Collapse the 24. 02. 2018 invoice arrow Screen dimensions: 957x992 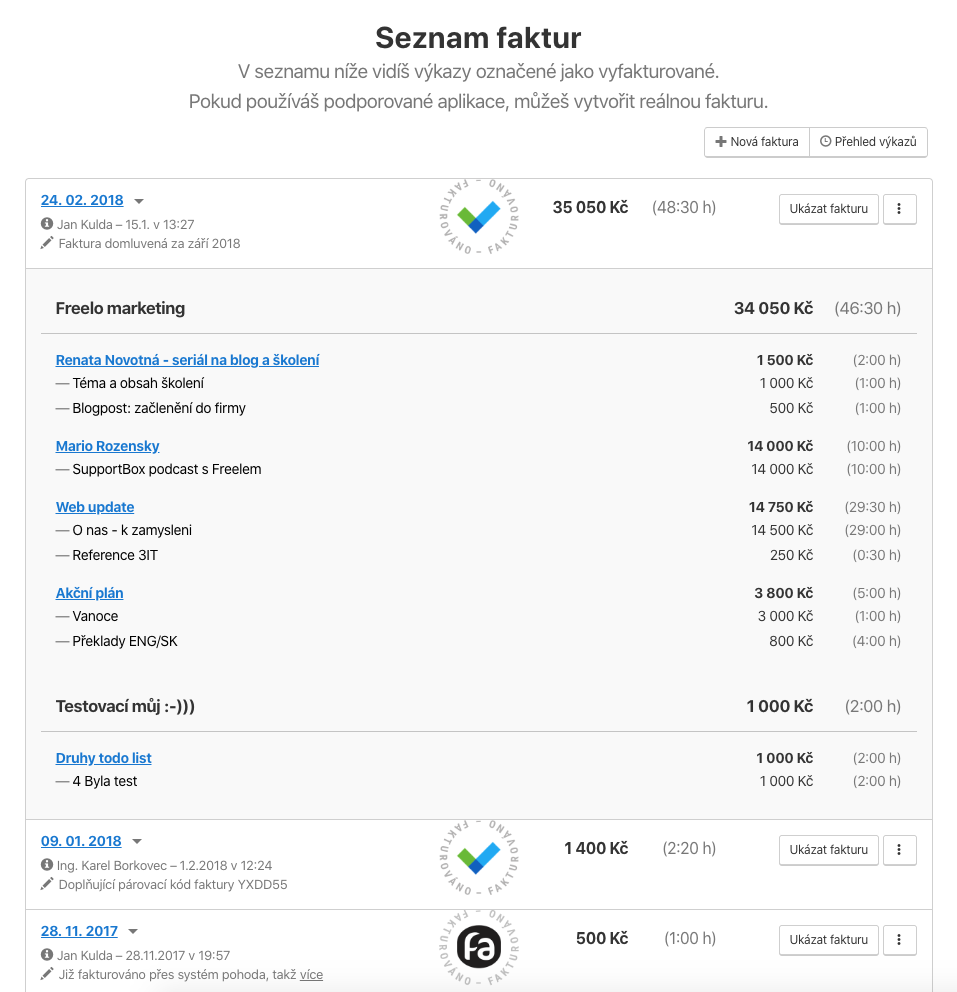[139, 201]
